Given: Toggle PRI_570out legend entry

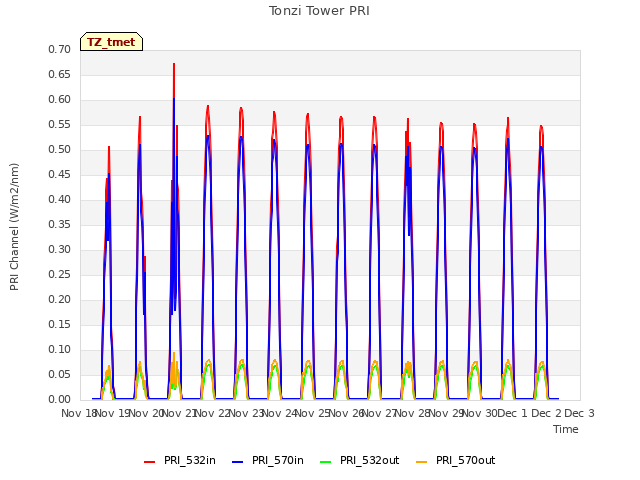Looking at the screenshot, I should point(456,460).
